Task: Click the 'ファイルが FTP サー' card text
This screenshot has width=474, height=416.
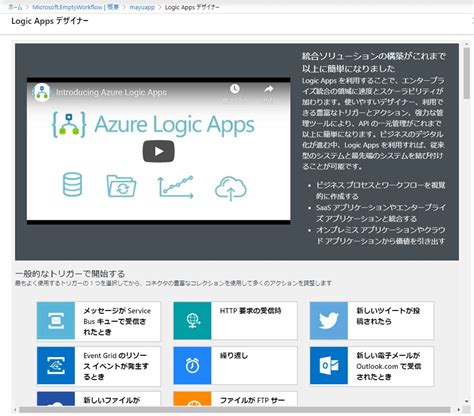Action: pyautogui.click(x=252, y=400)
